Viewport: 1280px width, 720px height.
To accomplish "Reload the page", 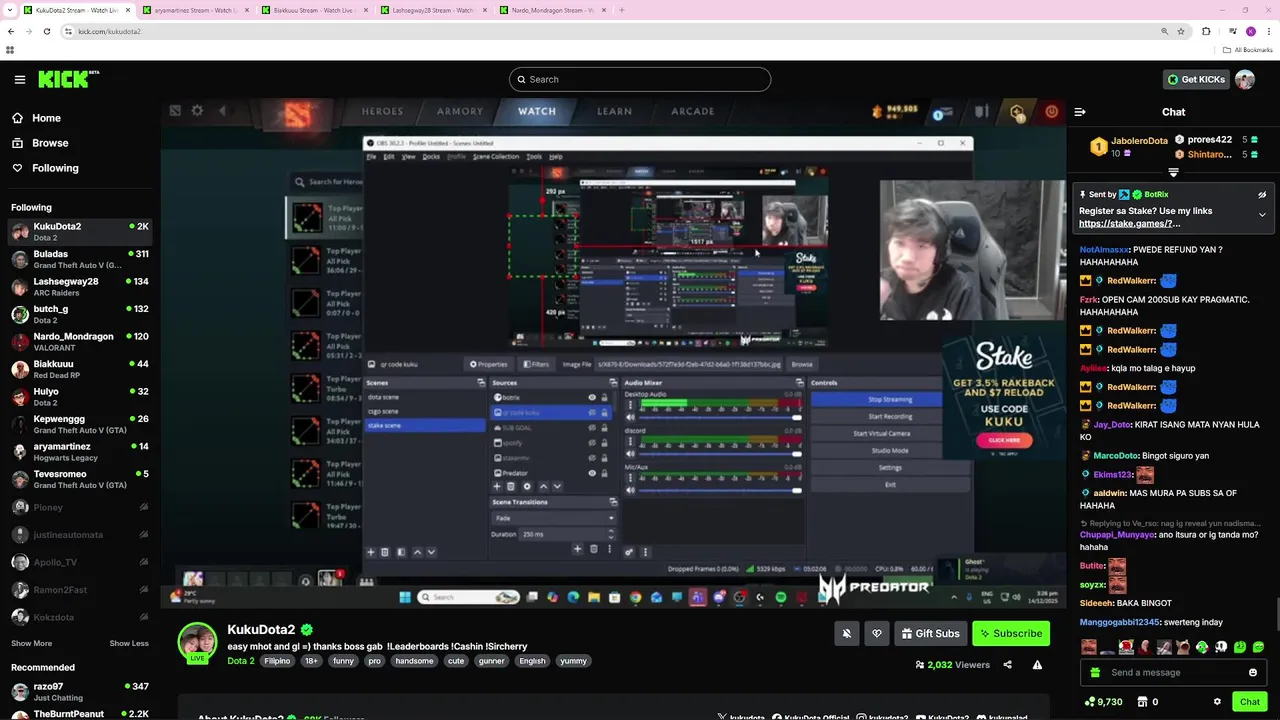I will [46, 31].
